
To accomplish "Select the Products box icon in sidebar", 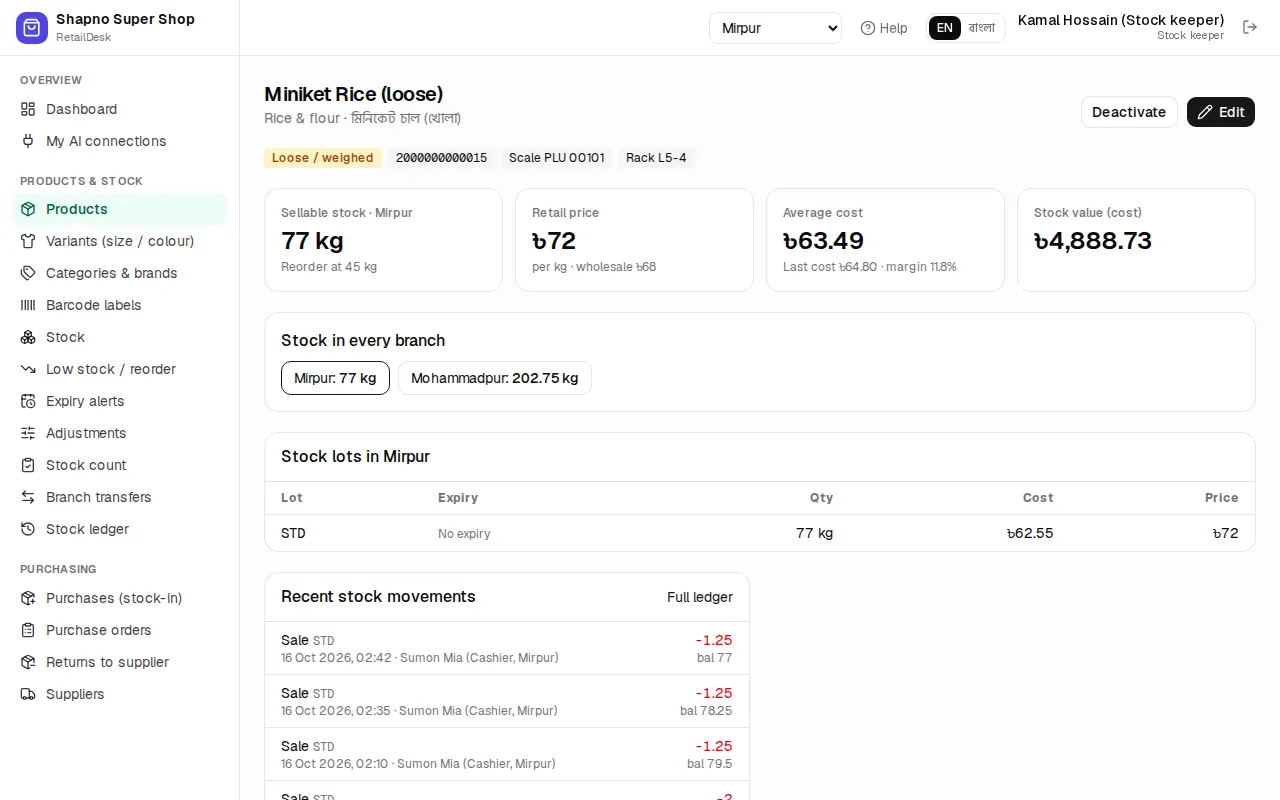I will click(28, 209).
